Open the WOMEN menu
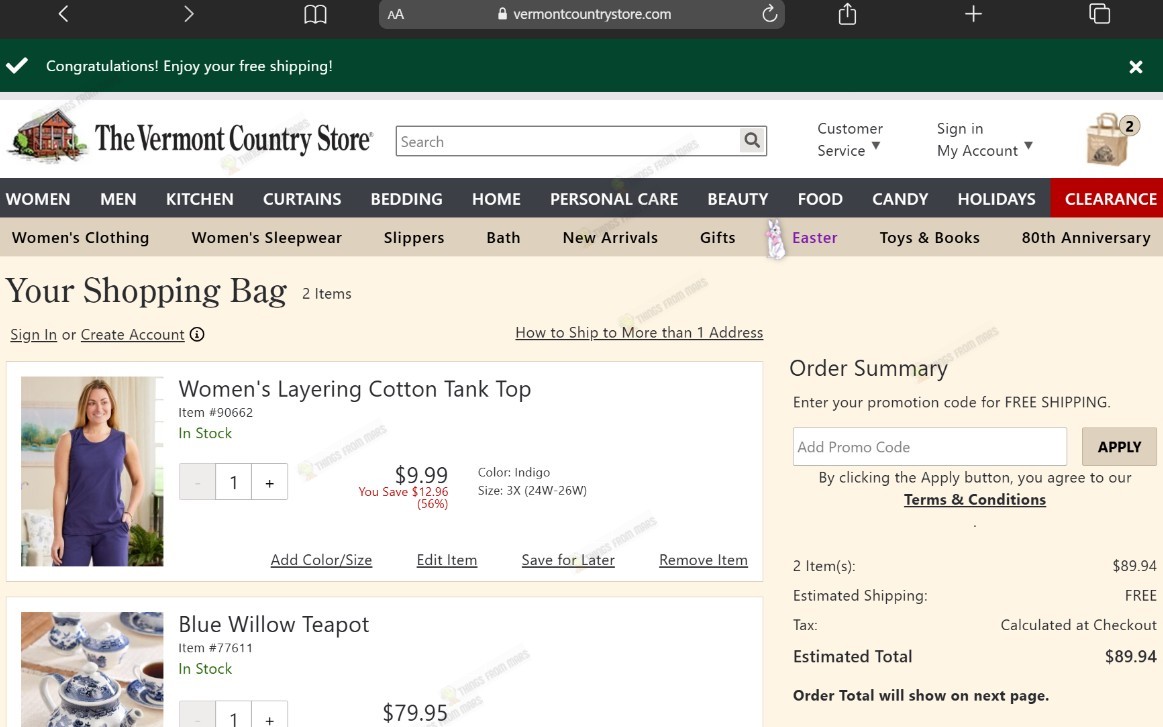1163x727 pixels. pos(38,199)
